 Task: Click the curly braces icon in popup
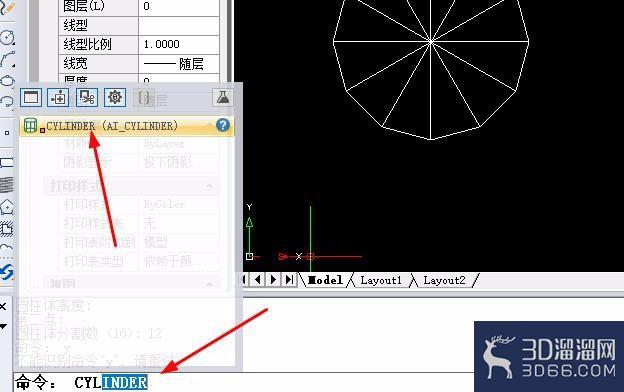tap(144, 97)
